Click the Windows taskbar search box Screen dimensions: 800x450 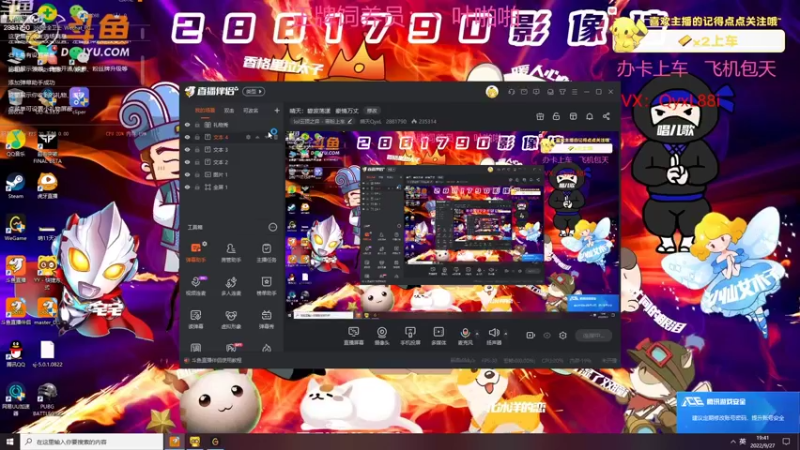[x=92, y=442]
